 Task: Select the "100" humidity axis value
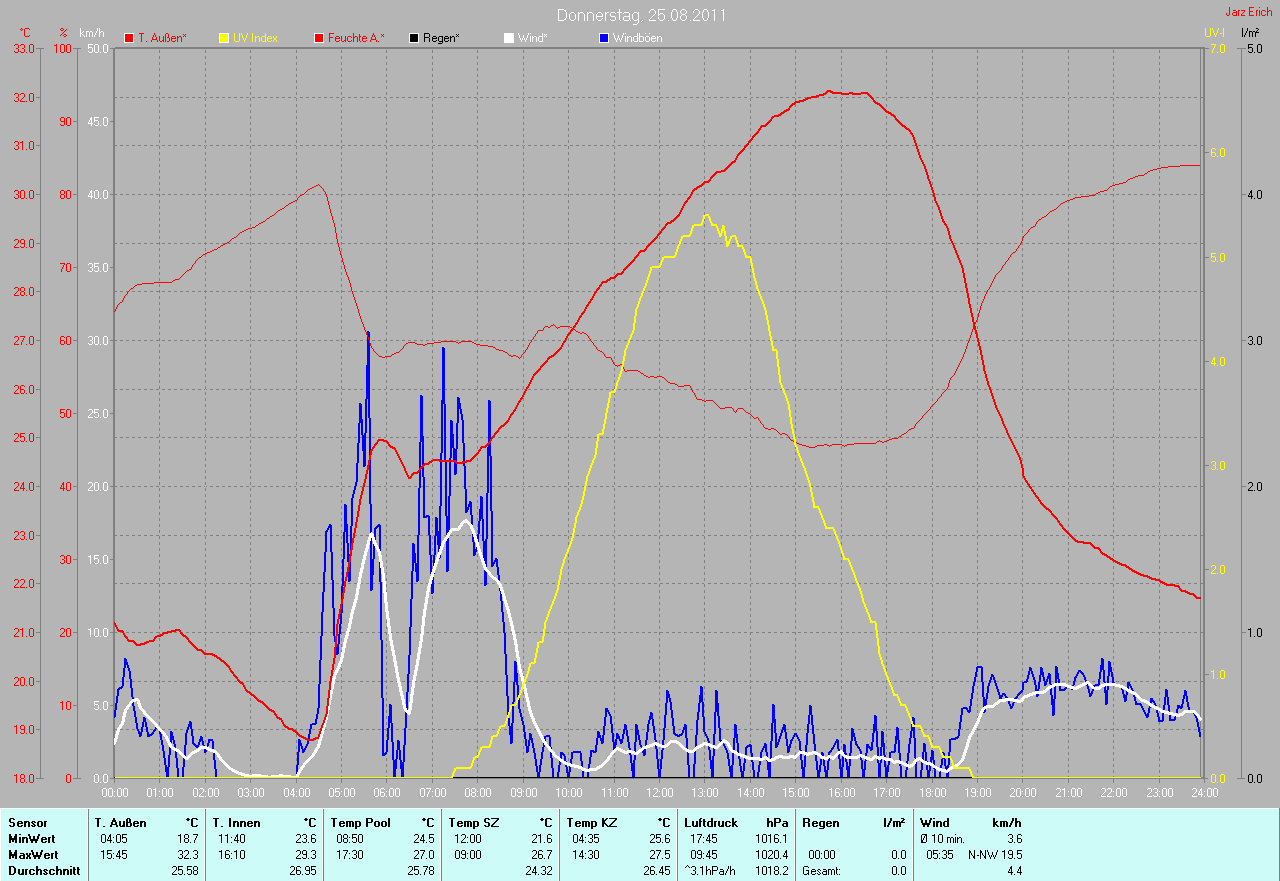pos(64,48)
